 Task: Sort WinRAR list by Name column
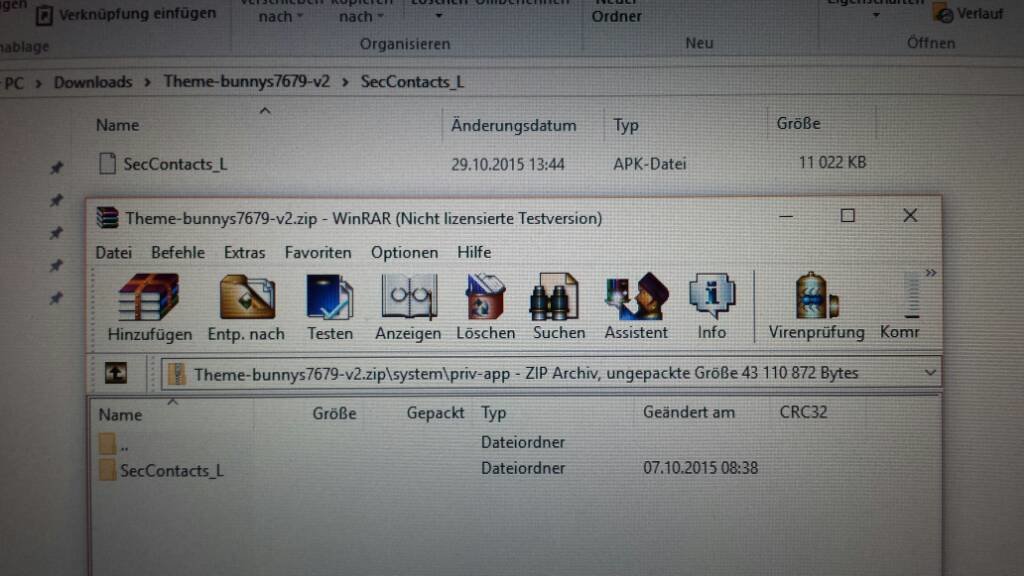[x=120, y=415]
